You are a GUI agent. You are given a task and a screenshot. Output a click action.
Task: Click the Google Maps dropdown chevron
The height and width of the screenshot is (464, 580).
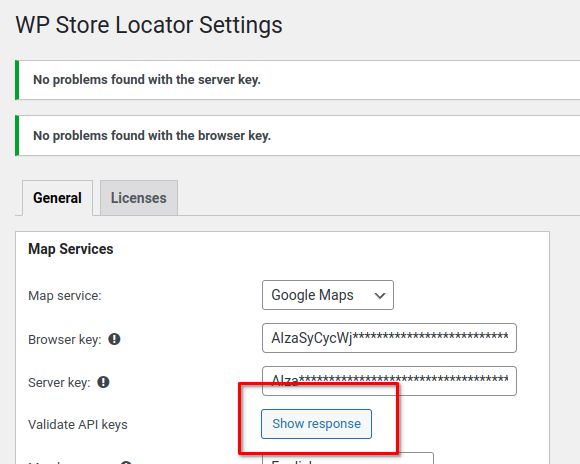(x=380, y=296)
